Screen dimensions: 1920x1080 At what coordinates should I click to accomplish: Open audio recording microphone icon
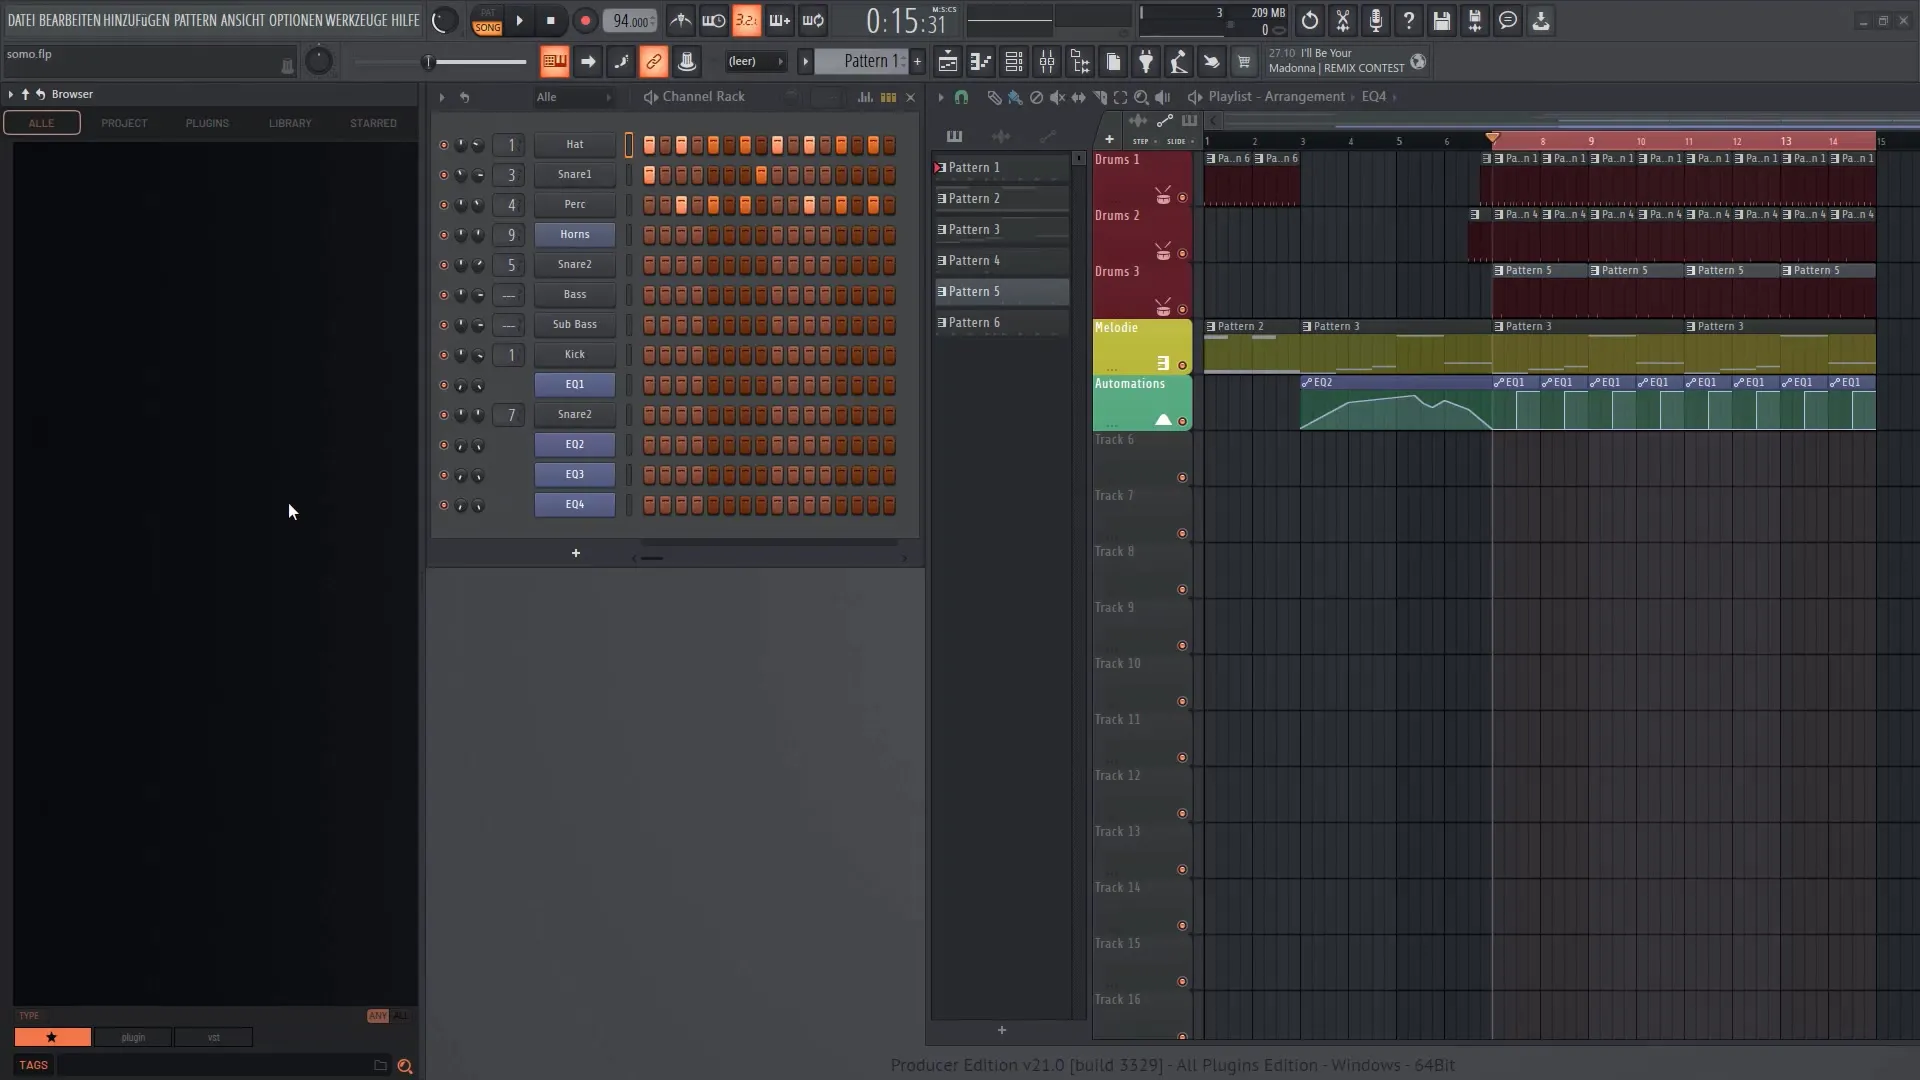coord(1375,20)
